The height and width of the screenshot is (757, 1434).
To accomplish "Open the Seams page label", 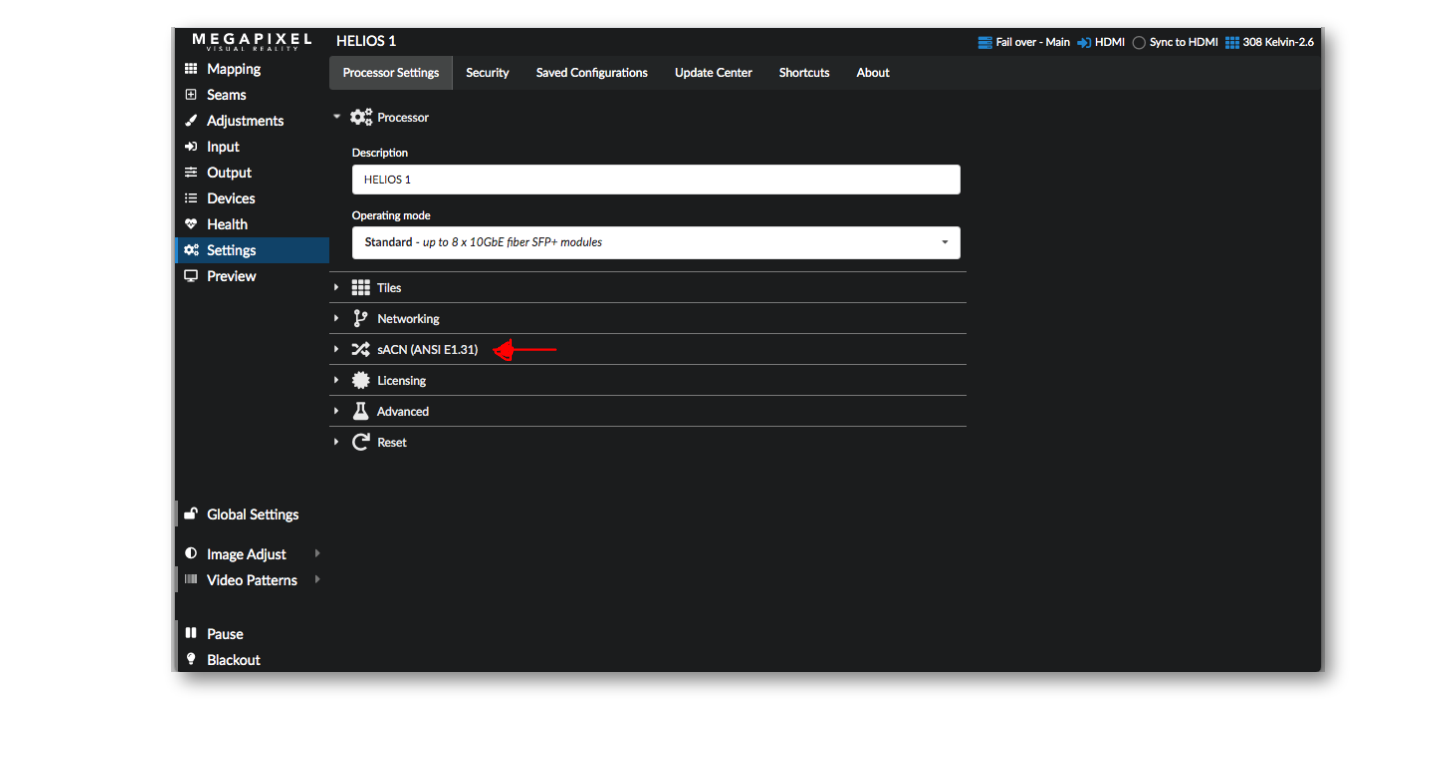I will [x=226, y=95].
